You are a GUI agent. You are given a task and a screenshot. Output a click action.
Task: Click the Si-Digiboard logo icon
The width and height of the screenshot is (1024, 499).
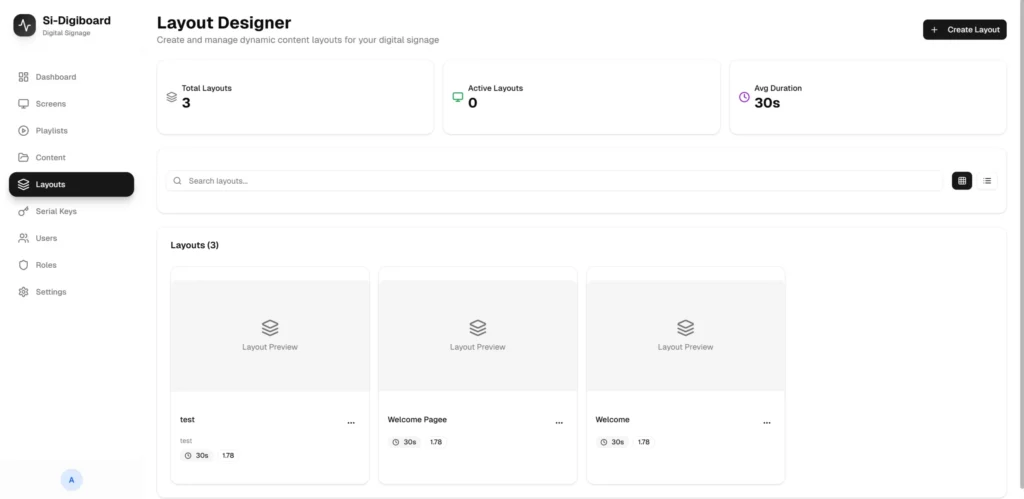pyautogui.click(x=25, y=25)
